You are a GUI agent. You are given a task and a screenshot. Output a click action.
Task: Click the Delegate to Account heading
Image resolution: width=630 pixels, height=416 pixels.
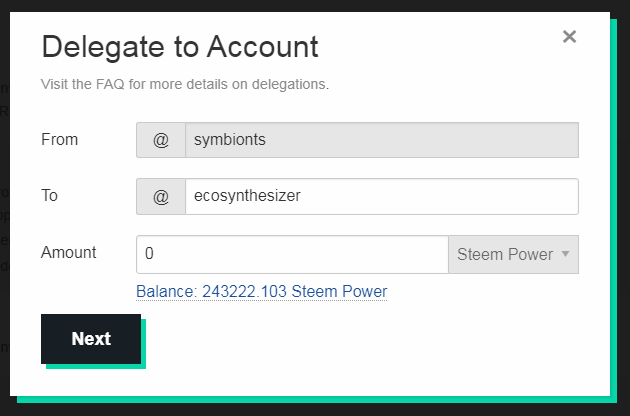click(x=180, y=46)
